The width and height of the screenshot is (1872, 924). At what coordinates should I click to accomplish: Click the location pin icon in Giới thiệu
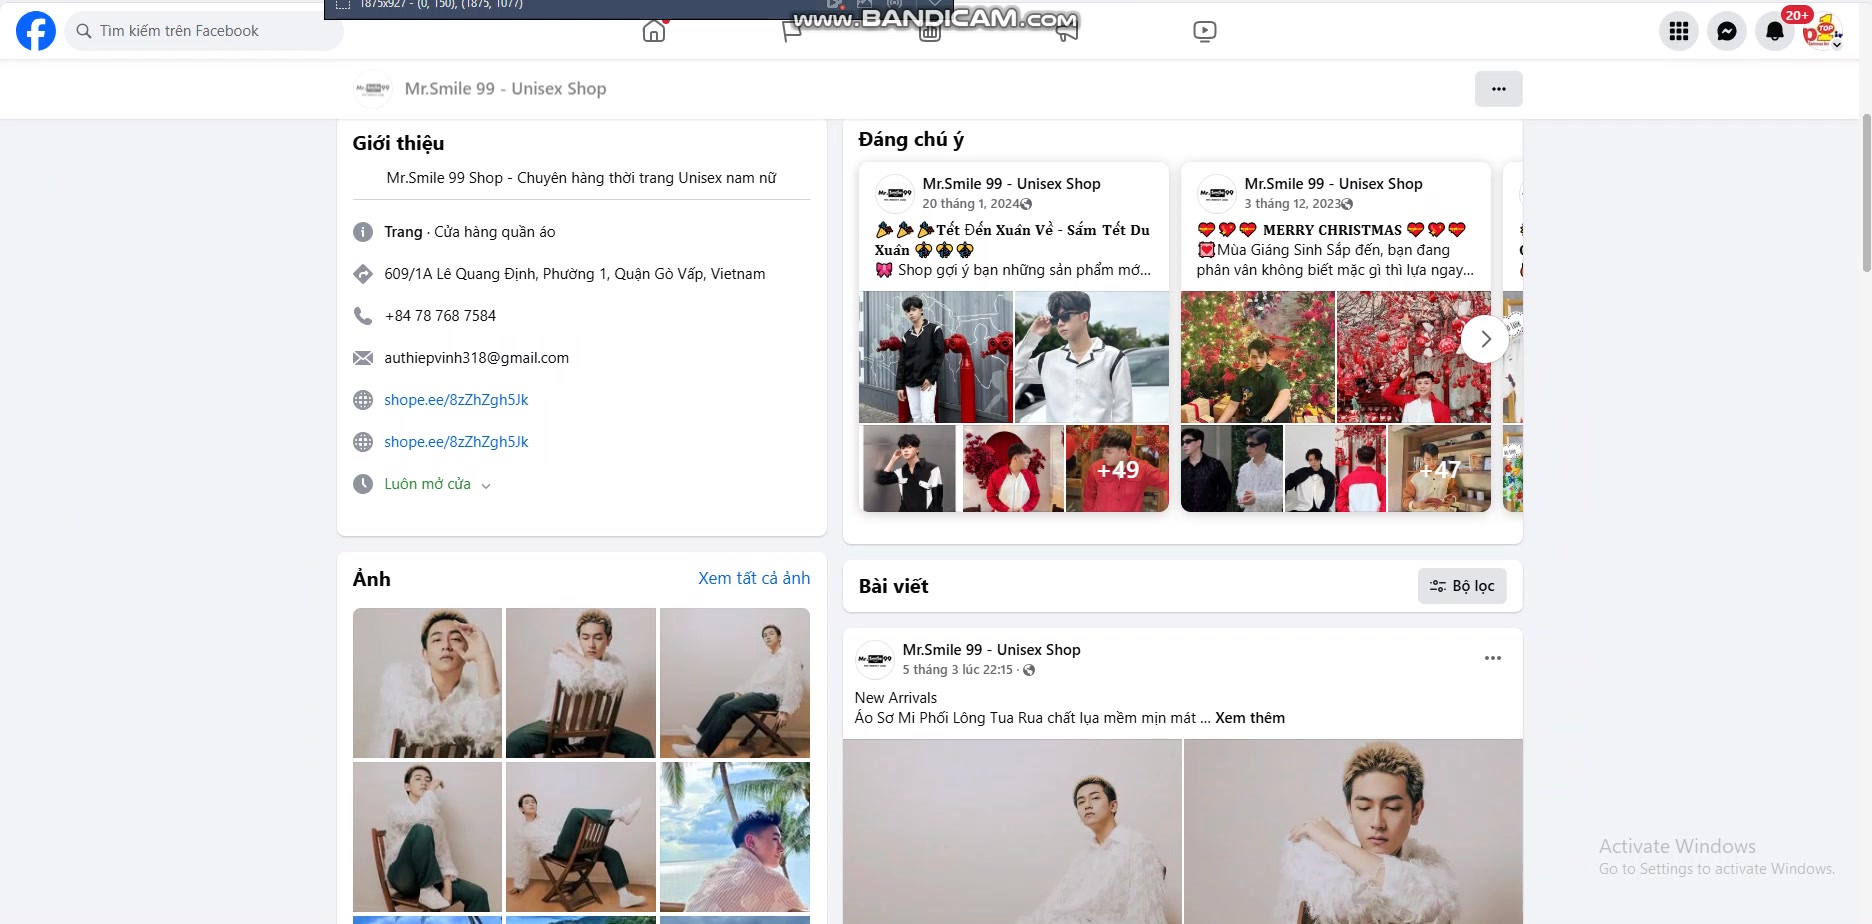(362, 273)
